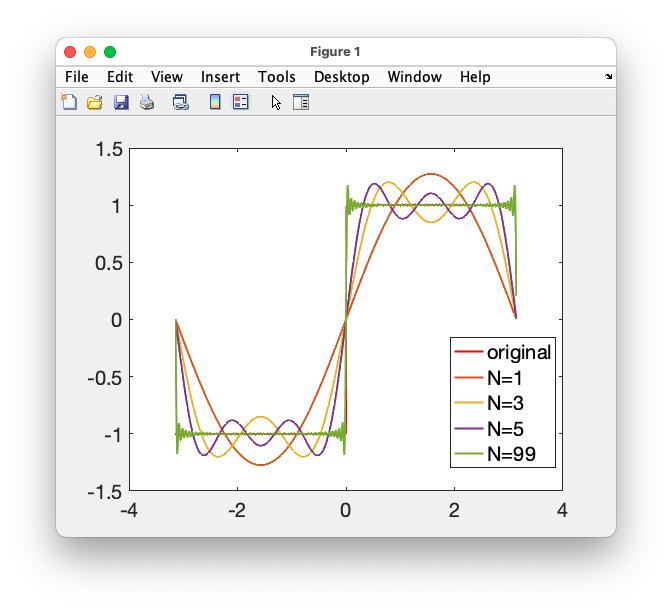The image size is (672, 611).
Task: Select the 'original' legend entry
Action: (x=503, y=352)
